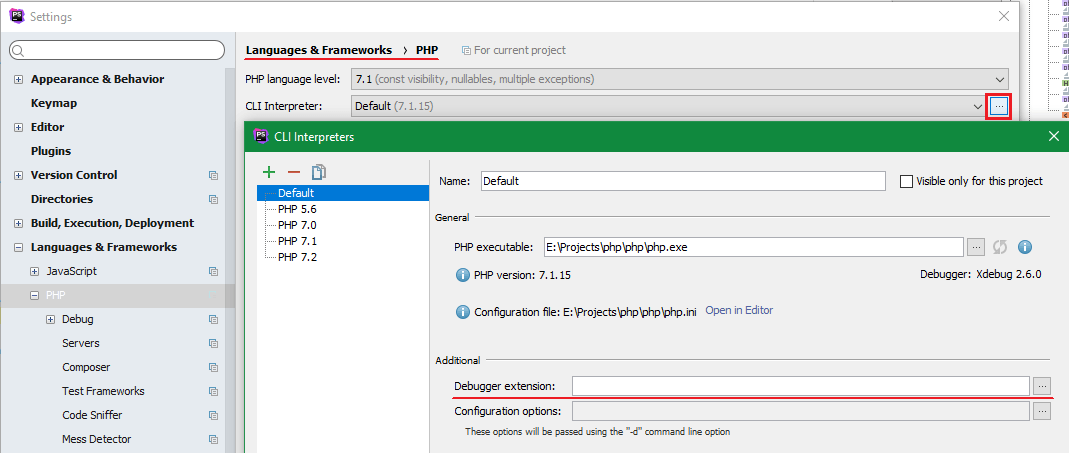Click the settings search box

pos(117,50)
